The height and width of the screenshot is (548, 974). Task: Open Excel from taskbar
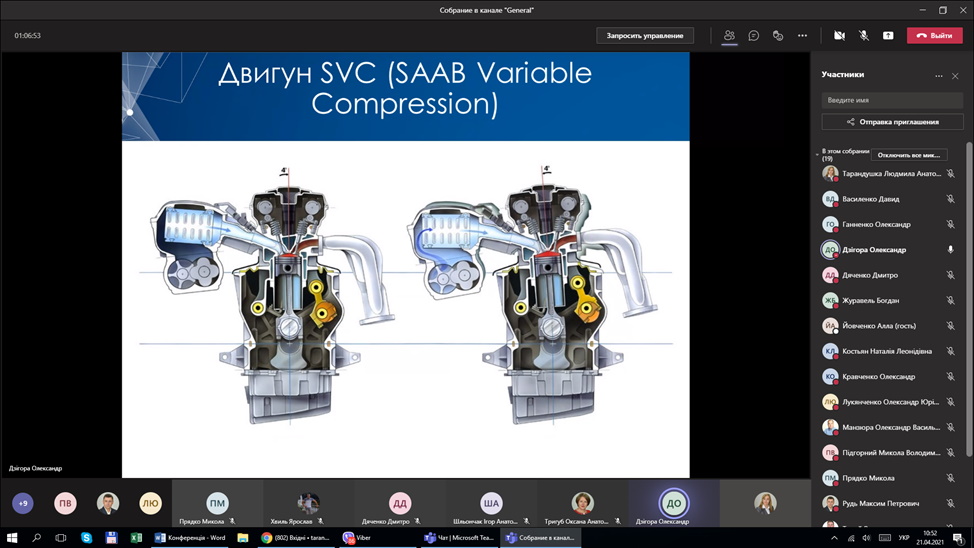point(136,537)
